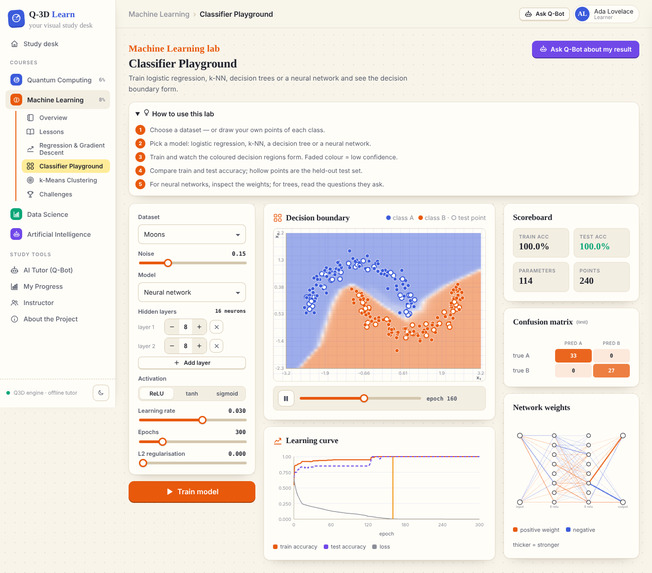Open Regression & Gradient Descent lab
This screenshot has height=573, width=652.
[66, 149]
